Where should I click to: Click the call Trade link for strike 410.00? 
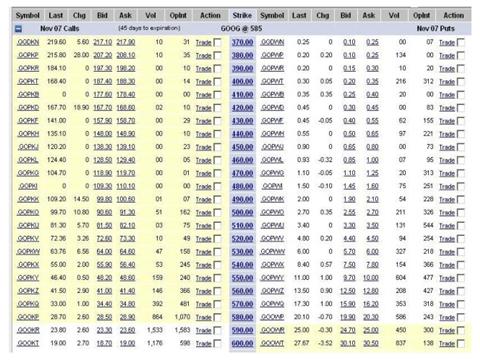click(x=203, y=95)
